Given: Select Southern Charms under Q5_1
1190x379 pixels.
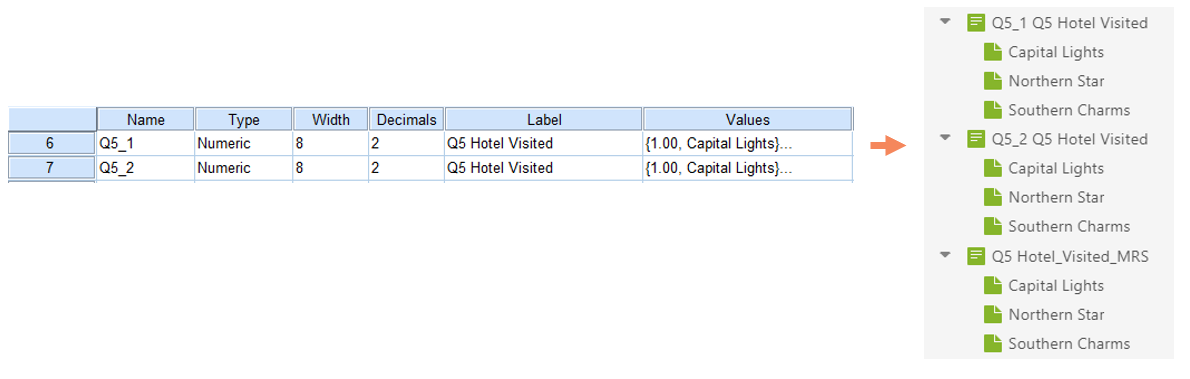Looking at the screenshot, I should (x=1069, y=110).
